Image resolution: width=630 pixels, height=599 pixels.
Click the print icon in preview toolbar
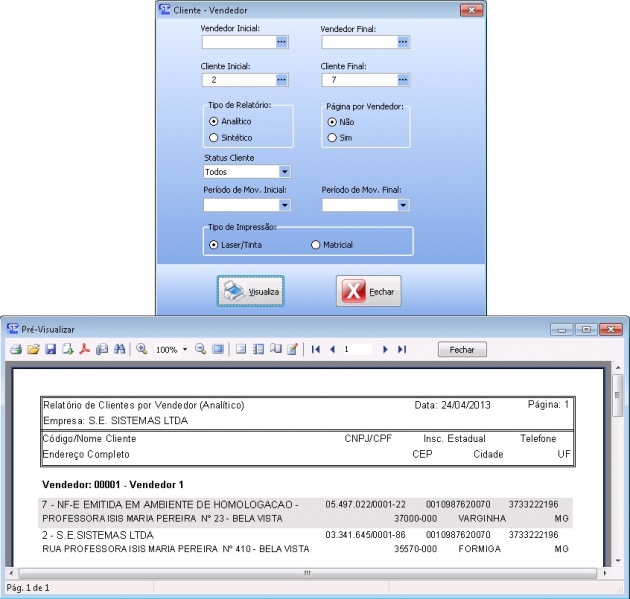[x=16, y=349]
